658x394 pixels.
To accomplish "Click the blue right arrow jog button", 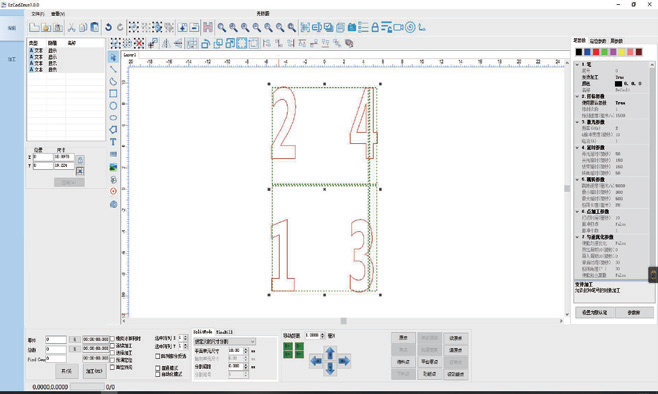I will click(x=344, y=361).
